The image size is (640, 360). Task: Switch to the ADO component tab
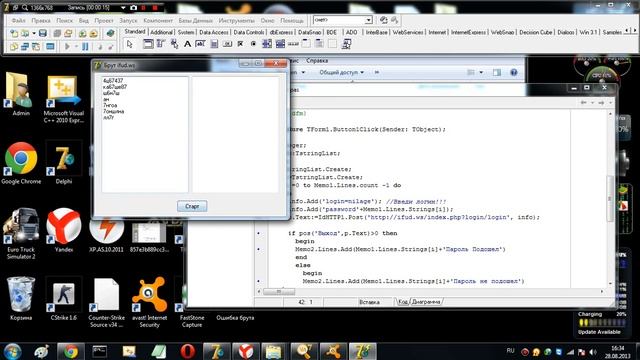point(351,32)
